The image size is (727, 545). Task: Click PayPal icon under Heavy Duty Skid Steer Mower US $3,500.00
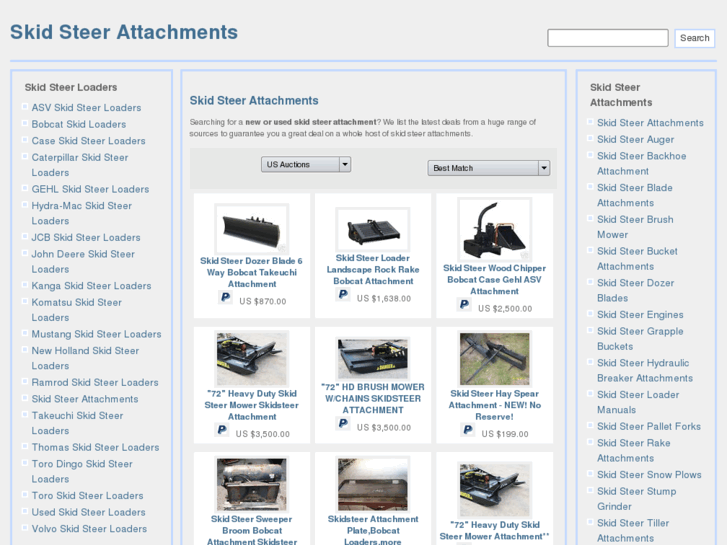coord(222,430)
